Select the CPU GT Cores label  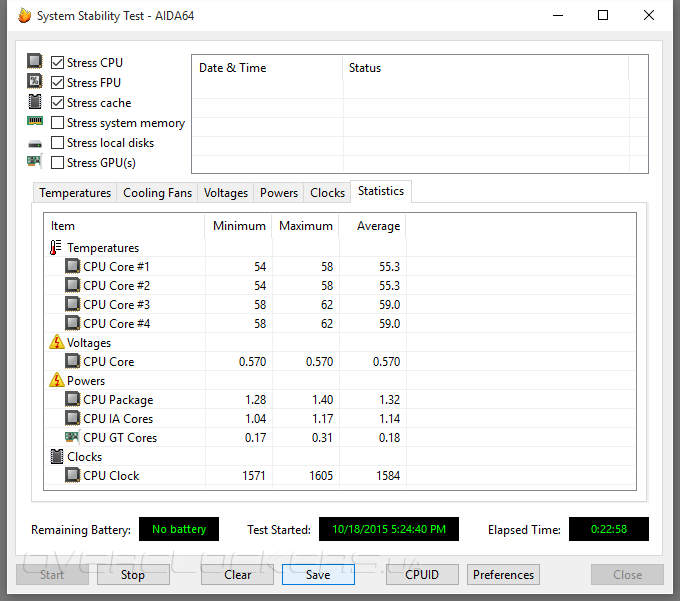(120, 438)
